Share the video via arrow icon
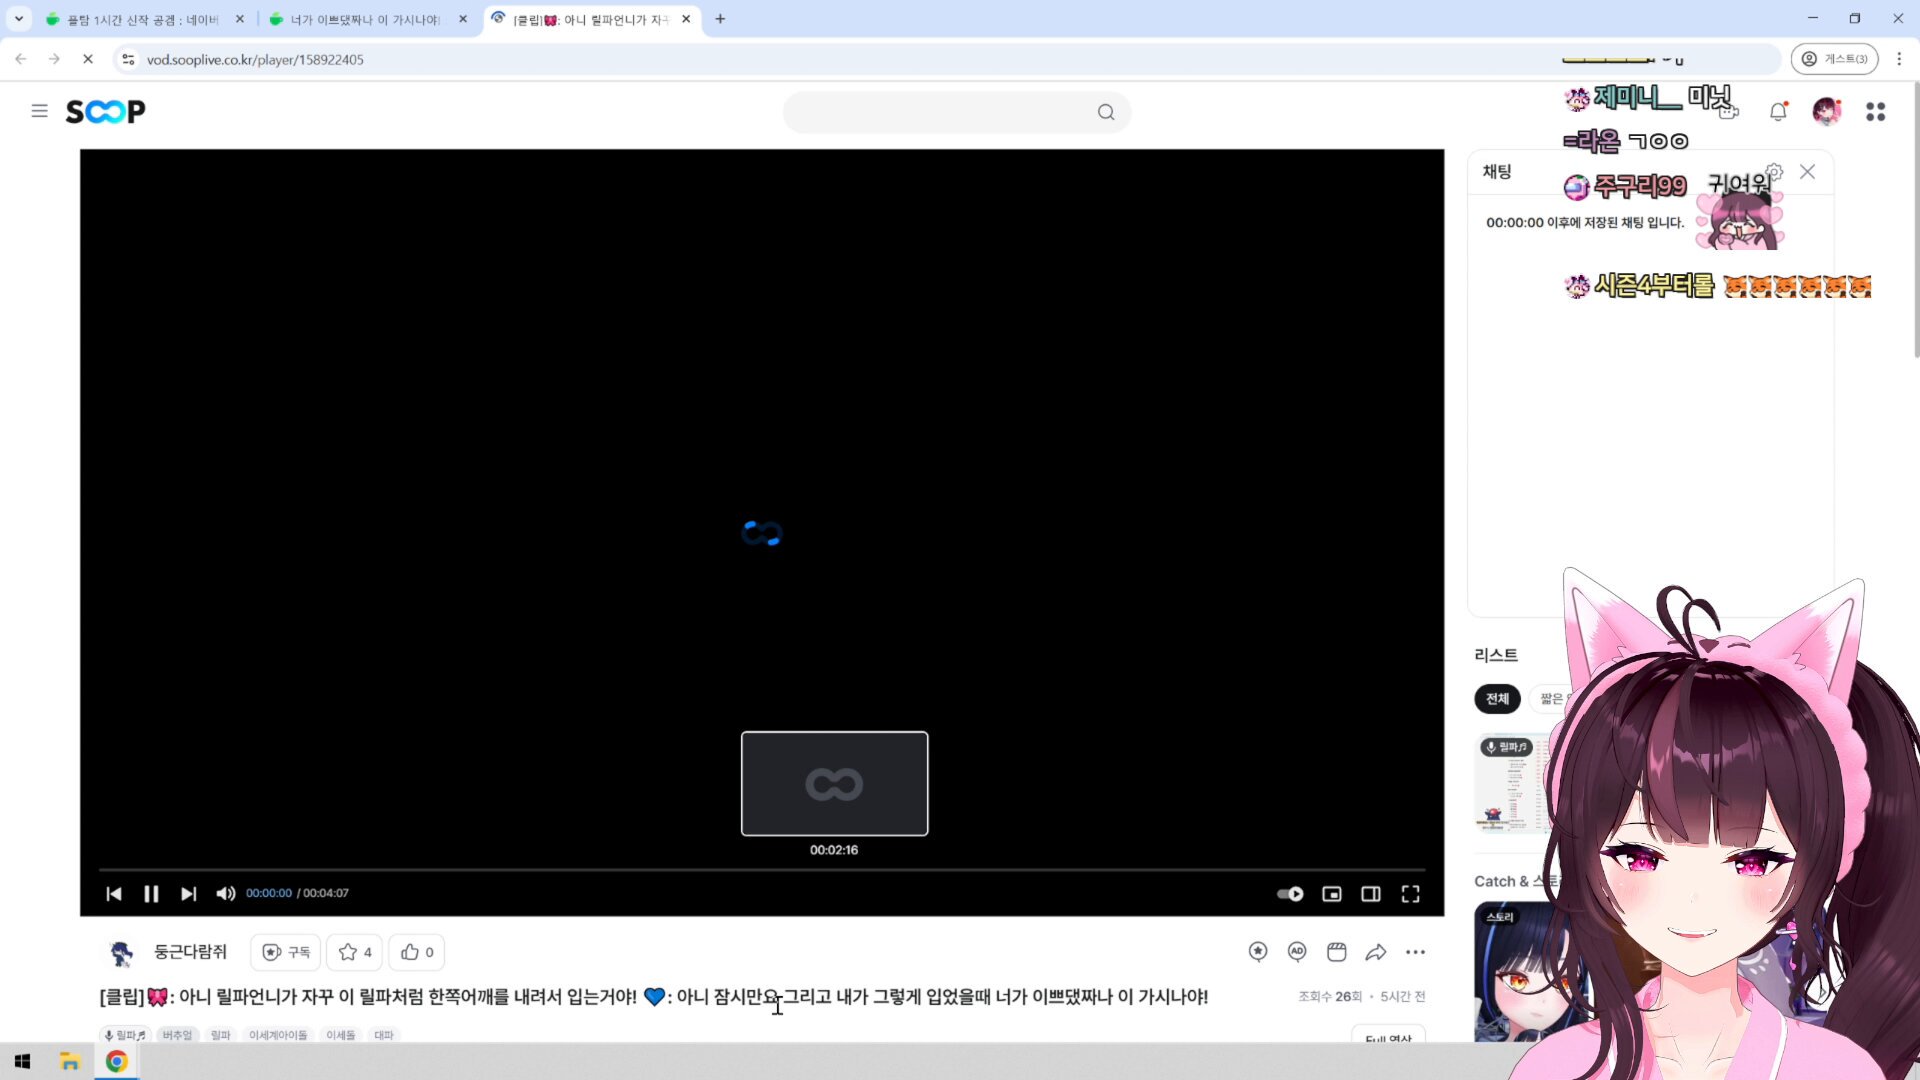 tap(1376, 952)
